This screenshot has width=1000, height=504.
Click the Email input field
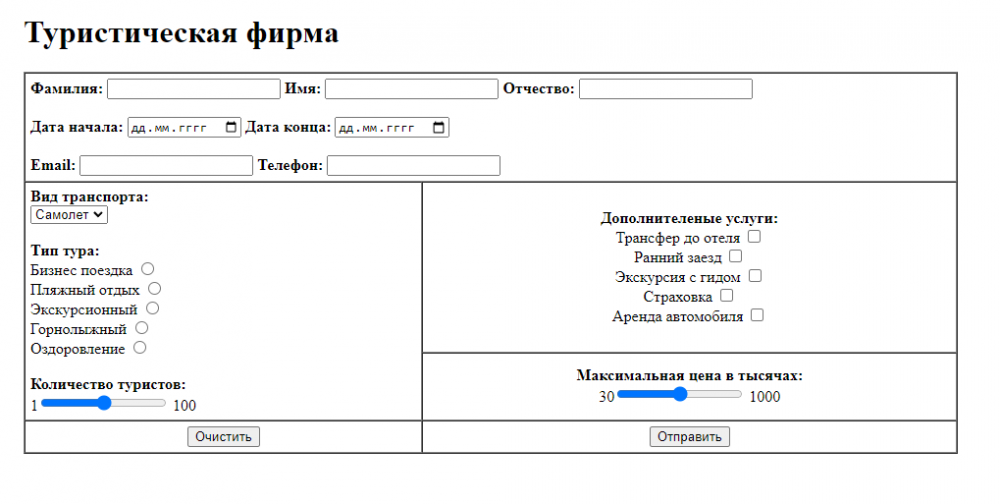click(x=166, y=166)
